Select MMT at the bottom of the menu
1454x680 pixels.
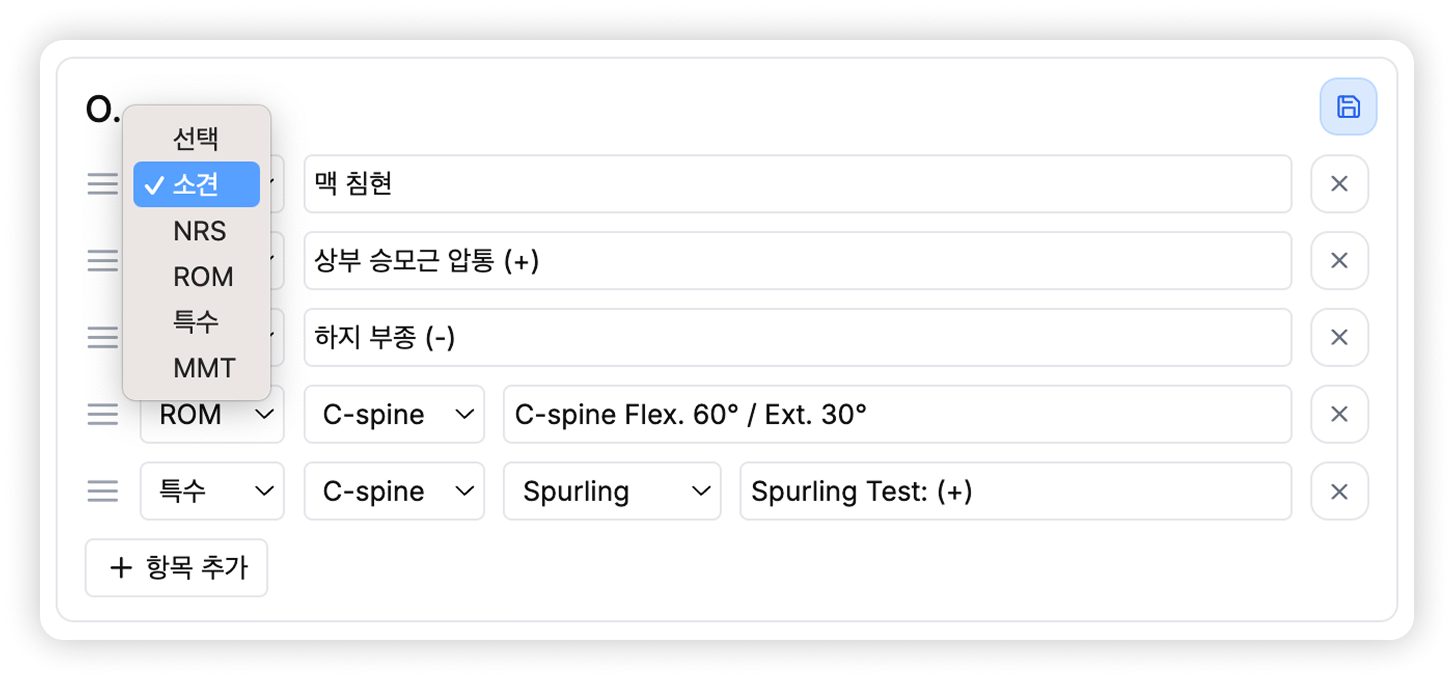(x=204, y=367)
